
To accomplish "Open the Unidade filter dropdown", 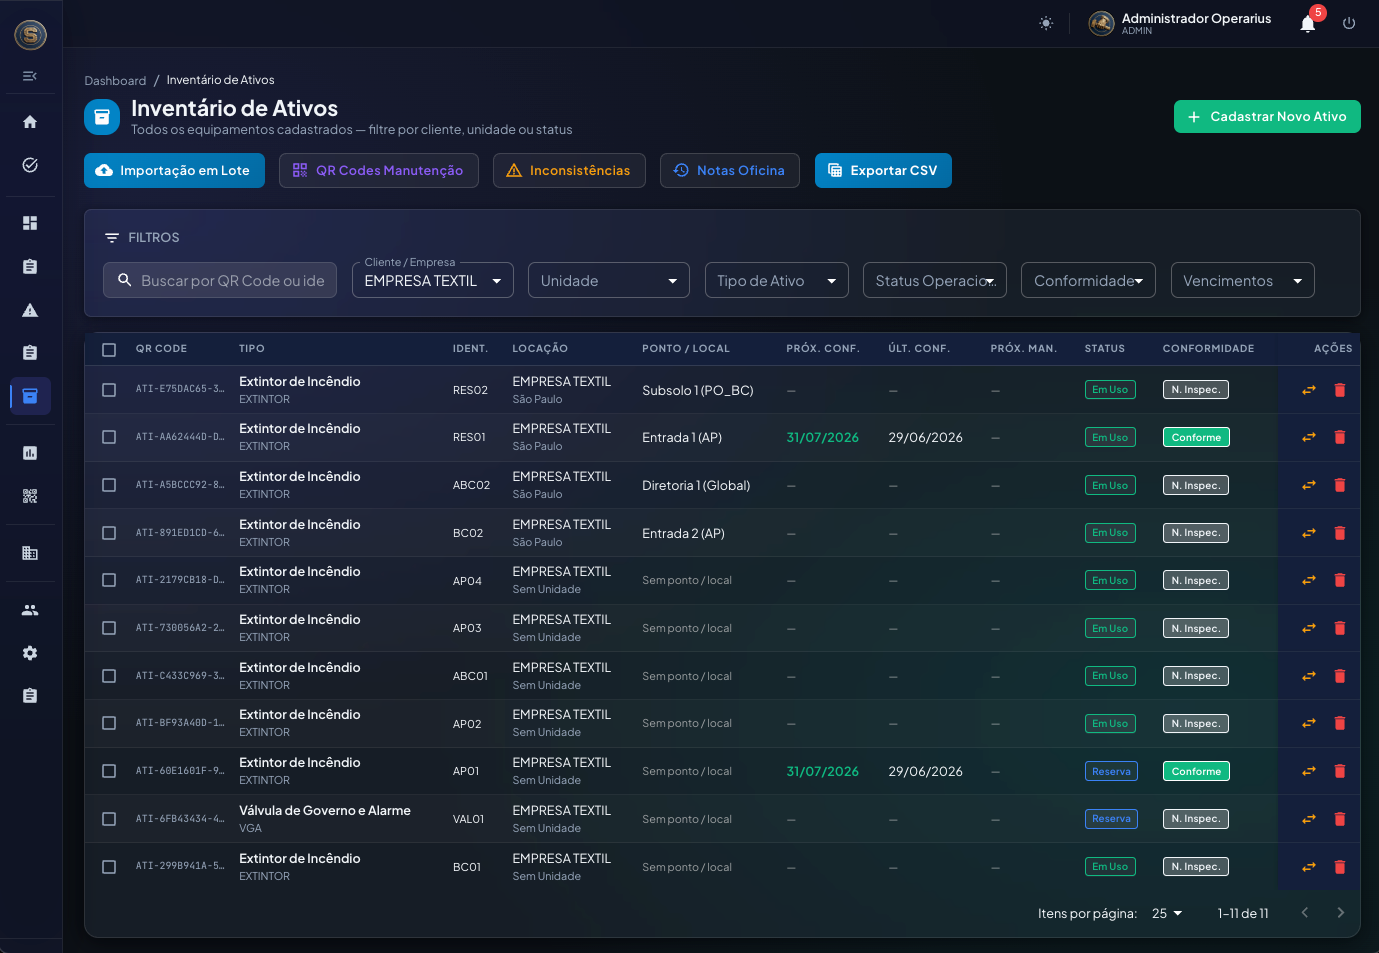I will [x=609, y=280].
